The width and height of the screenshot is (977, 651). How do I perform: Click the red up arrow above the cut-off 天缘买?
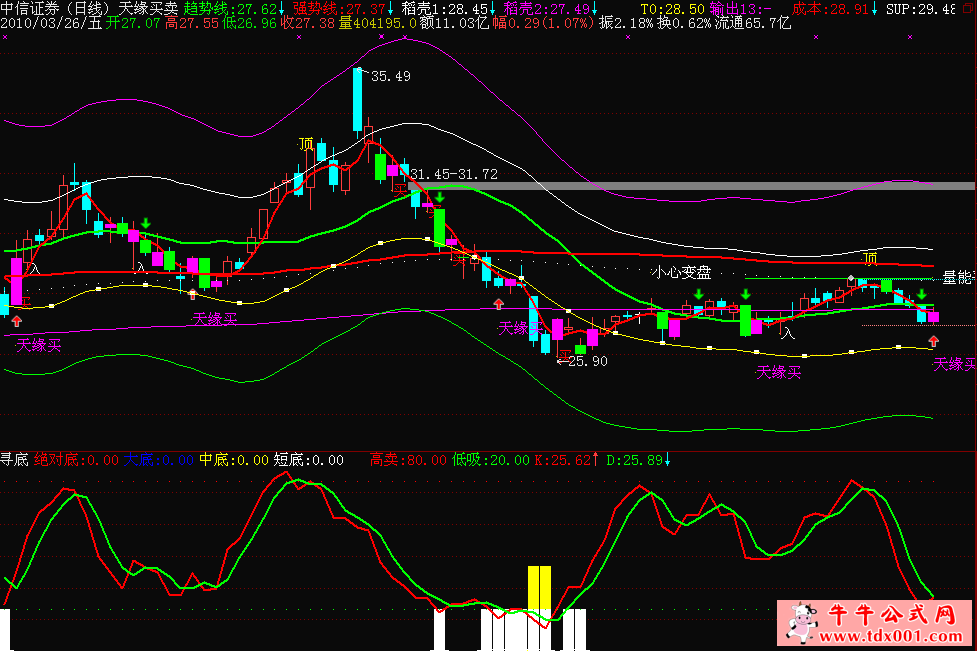pyautogui.click(x=933, y=341)
